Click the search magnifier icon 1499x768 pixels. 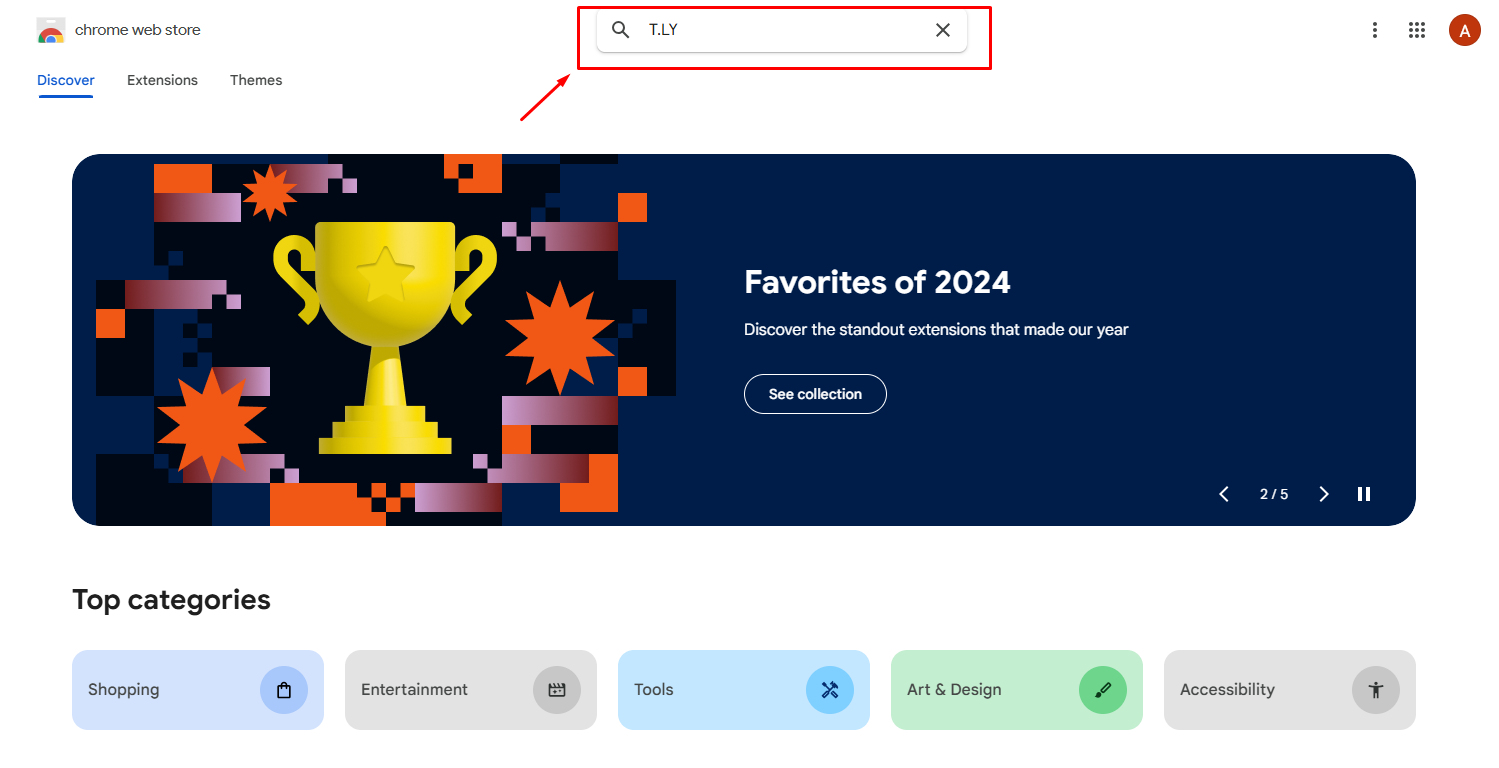(x=621, y=30)
